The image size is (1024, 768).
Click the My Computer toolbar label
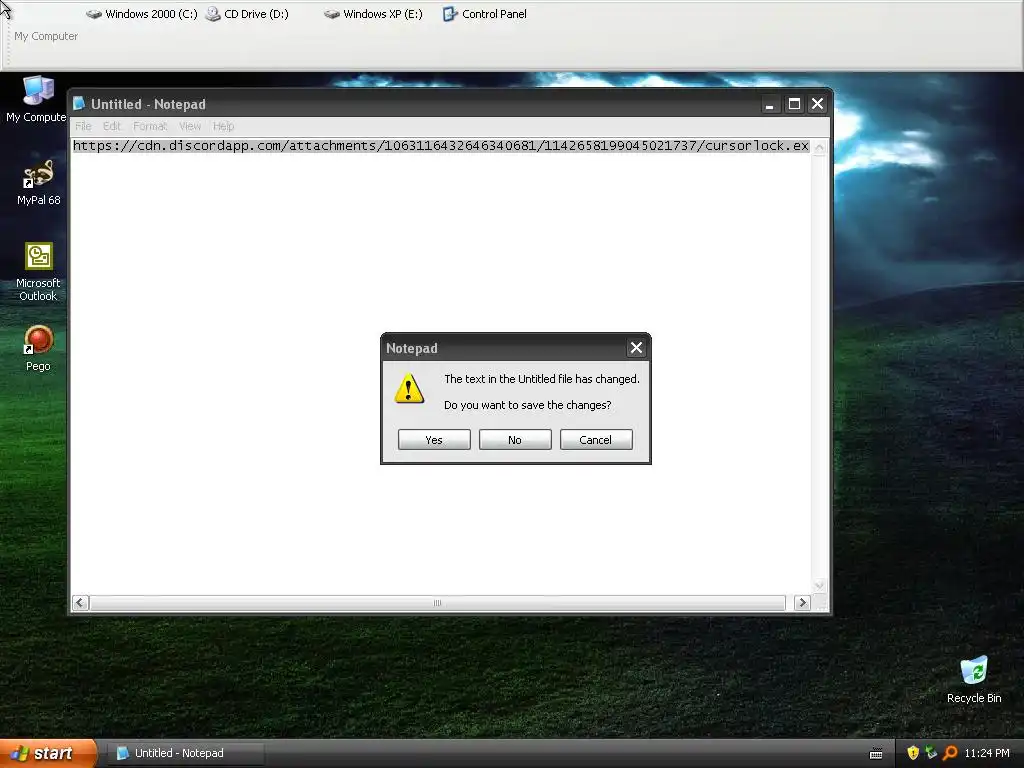46,36
